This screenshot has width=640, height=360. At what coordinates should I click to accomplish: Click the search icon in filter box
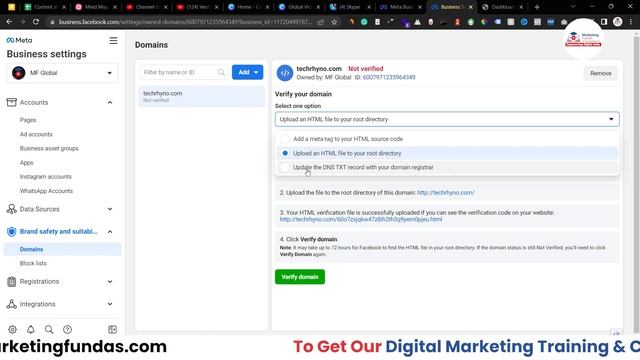[x=221, y=72]
